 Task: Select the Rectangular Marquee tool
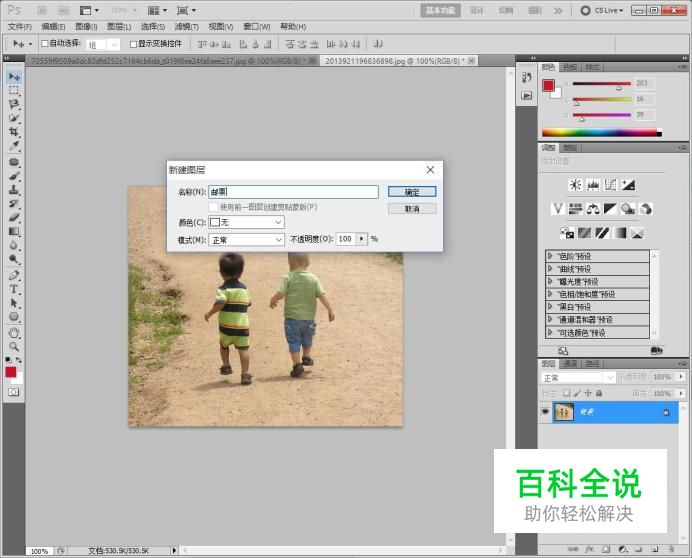[x=14, y=90]
